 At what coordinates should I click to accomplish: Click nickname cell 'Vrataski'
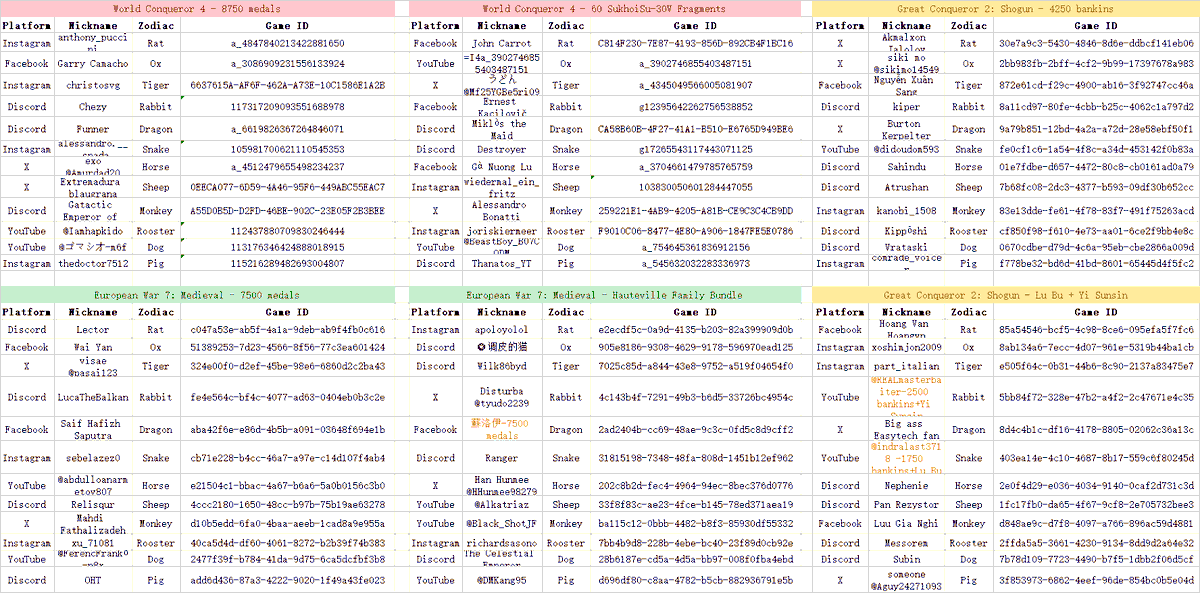point(906,246)
